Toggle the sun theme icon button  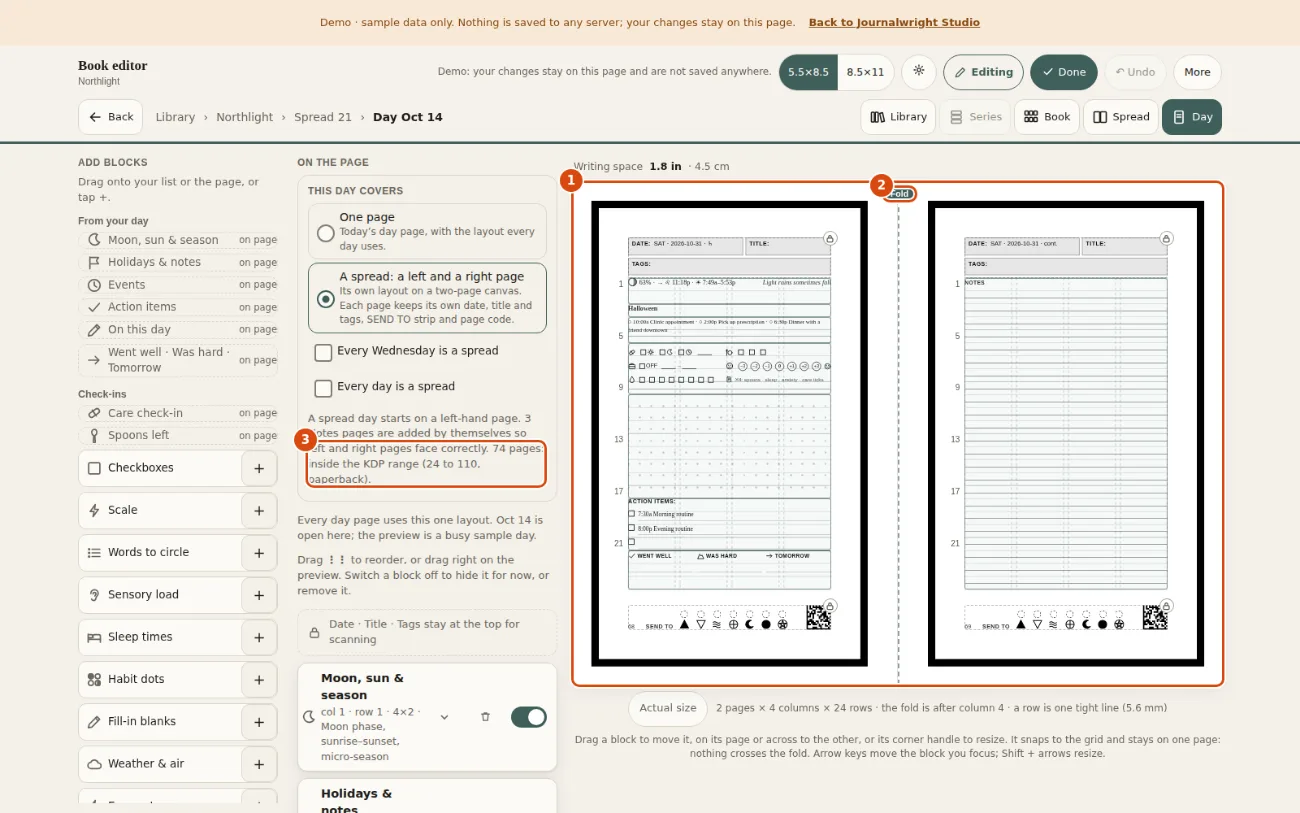click(918, 72)
